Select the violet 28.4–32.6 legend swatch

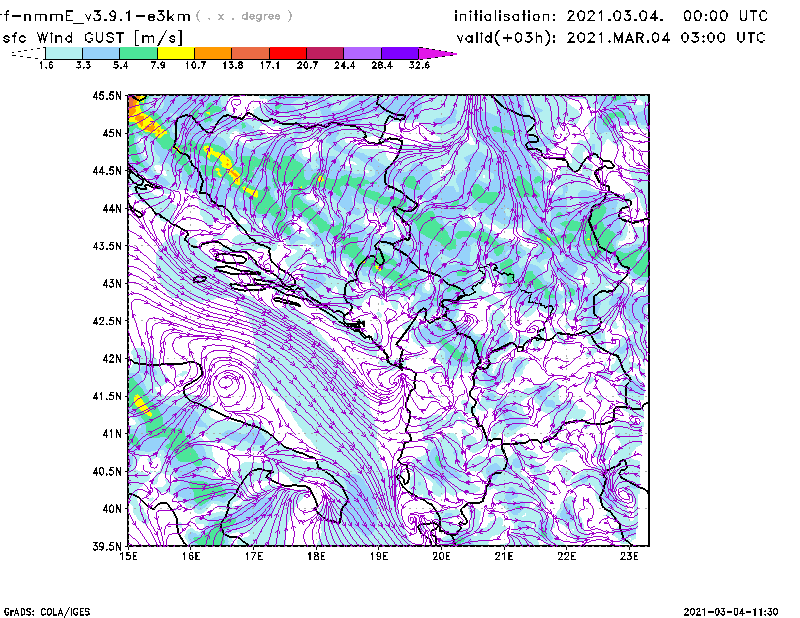coord(400,53)
